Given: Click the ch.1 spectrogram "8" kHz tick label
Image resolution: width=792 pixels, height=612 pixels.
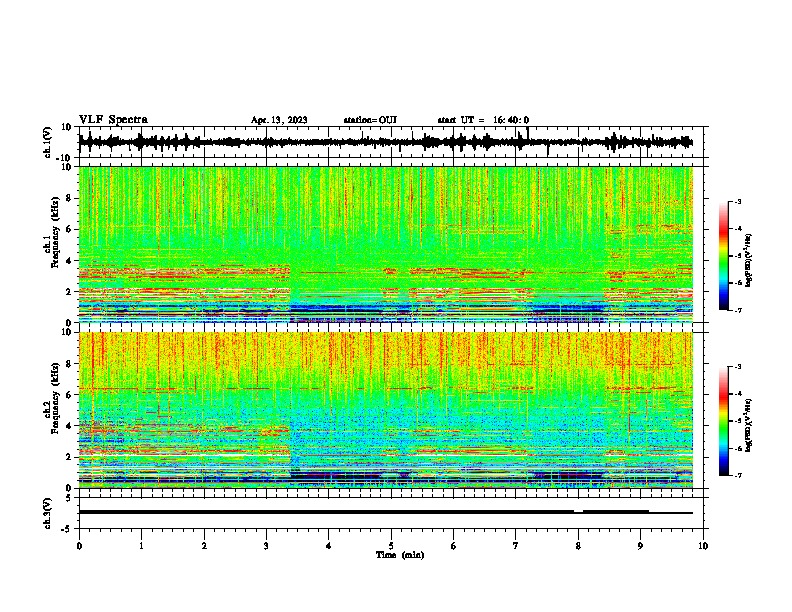Looking at the screenshot, I should 69,198.
